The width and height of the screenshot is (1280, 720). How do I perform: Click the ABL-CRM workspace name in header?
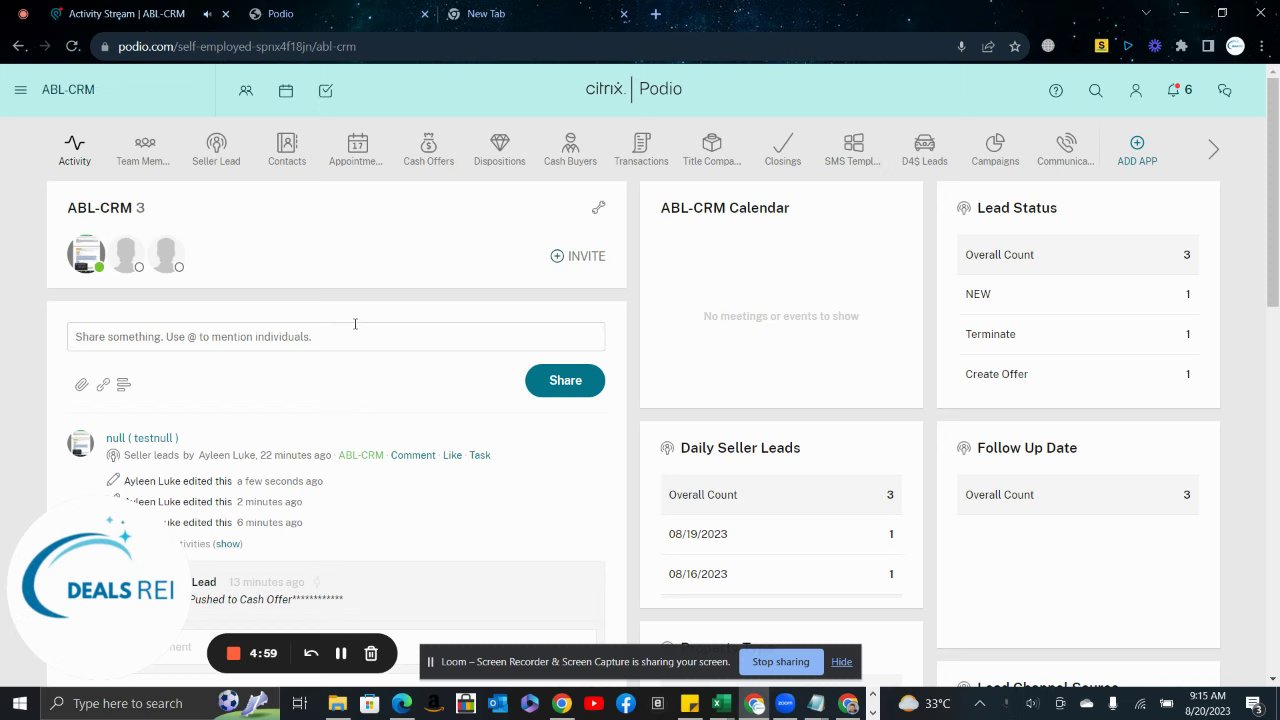pos(68,90)
